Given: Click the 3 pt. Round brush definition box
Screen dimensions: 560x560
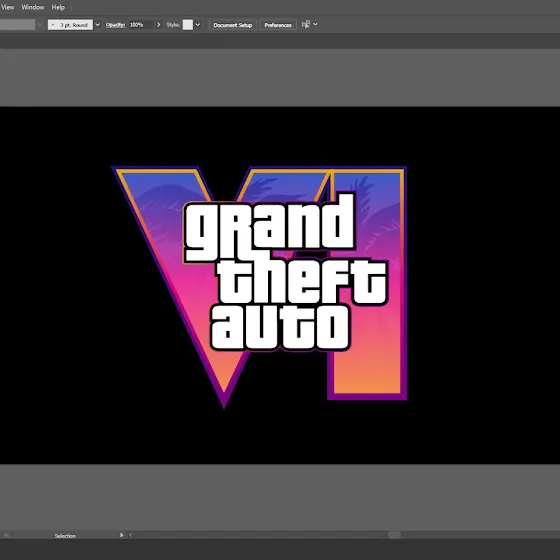Looking at the screenshot, I should coord(70,25).
